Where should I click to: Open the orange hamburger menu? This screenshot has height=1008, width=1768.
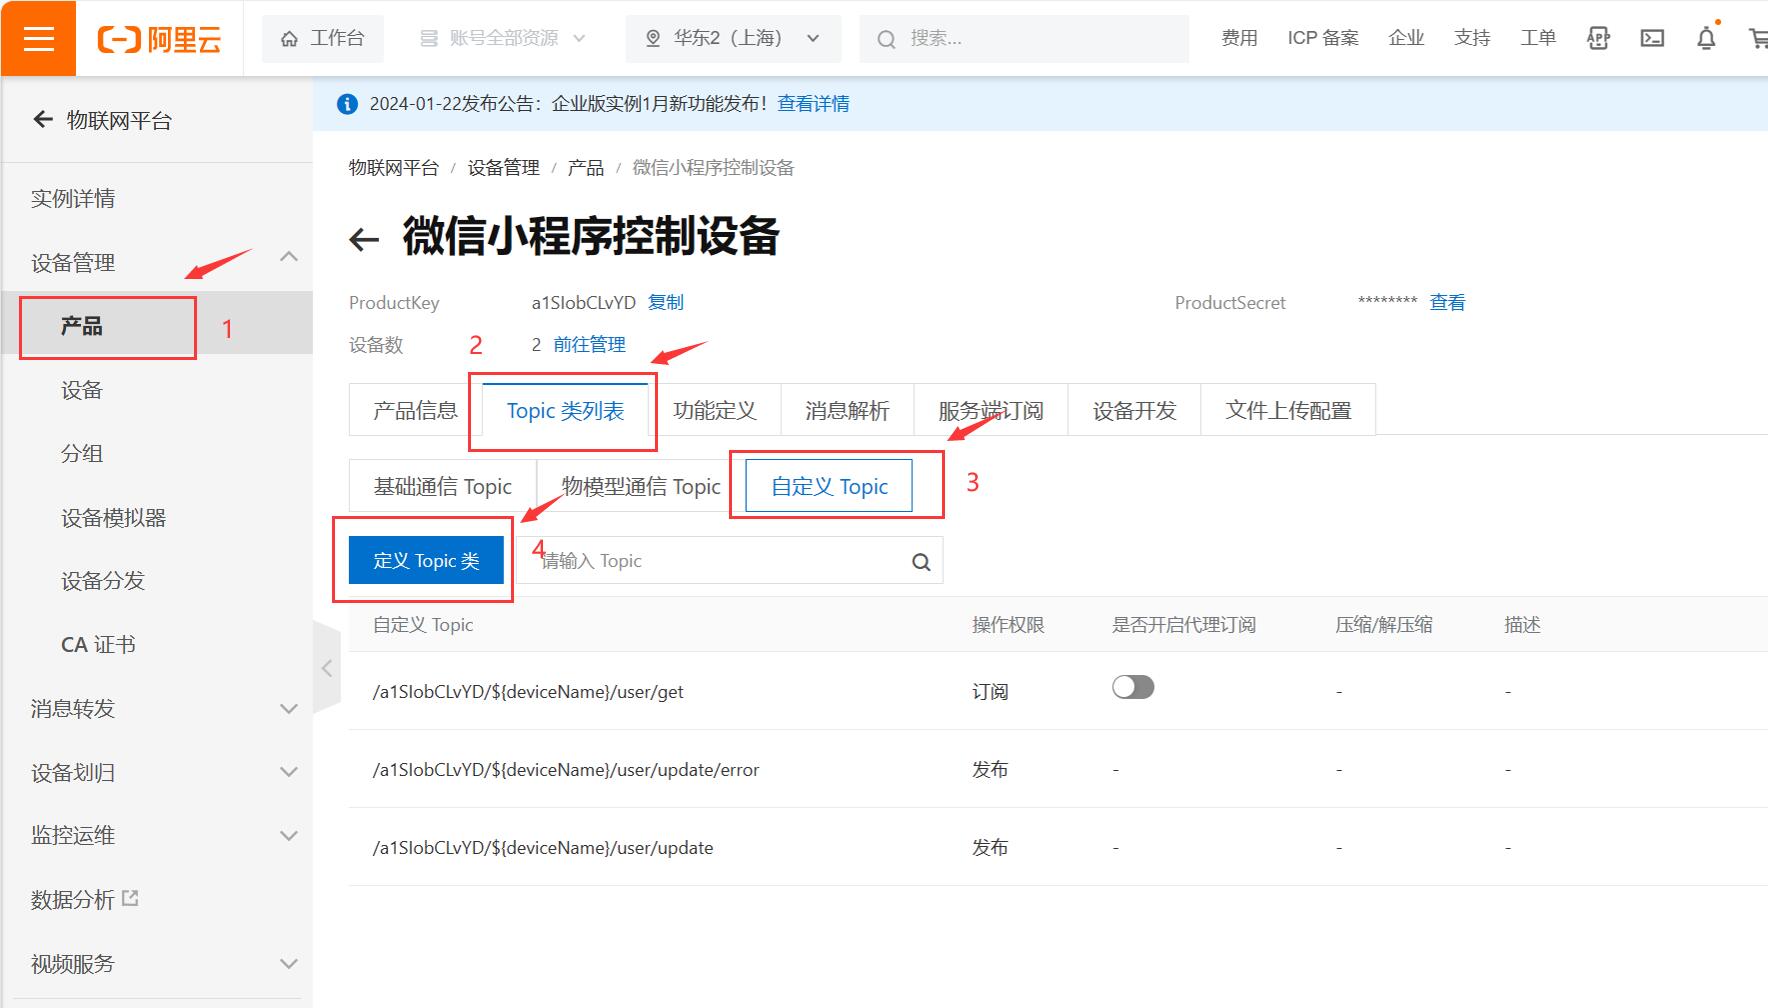pos(38,38)
